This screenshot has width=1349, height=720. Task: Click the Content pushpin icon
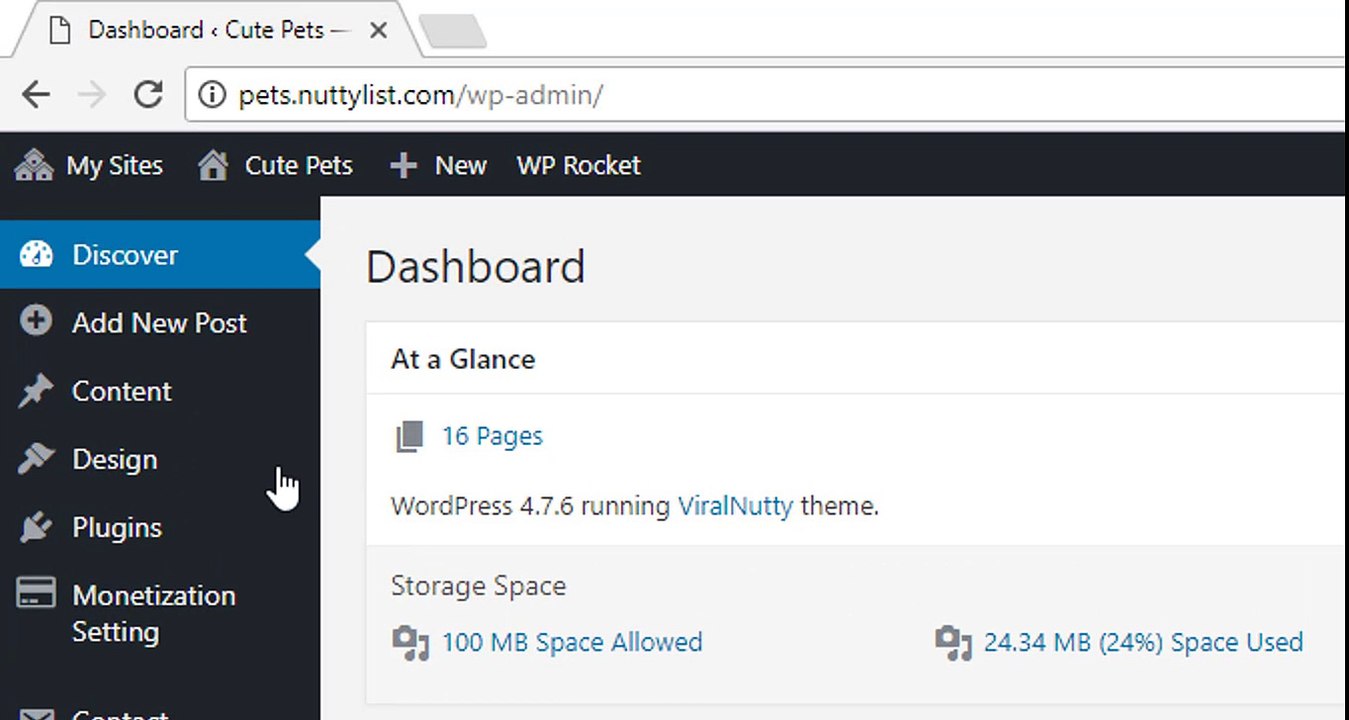point(36,391)
